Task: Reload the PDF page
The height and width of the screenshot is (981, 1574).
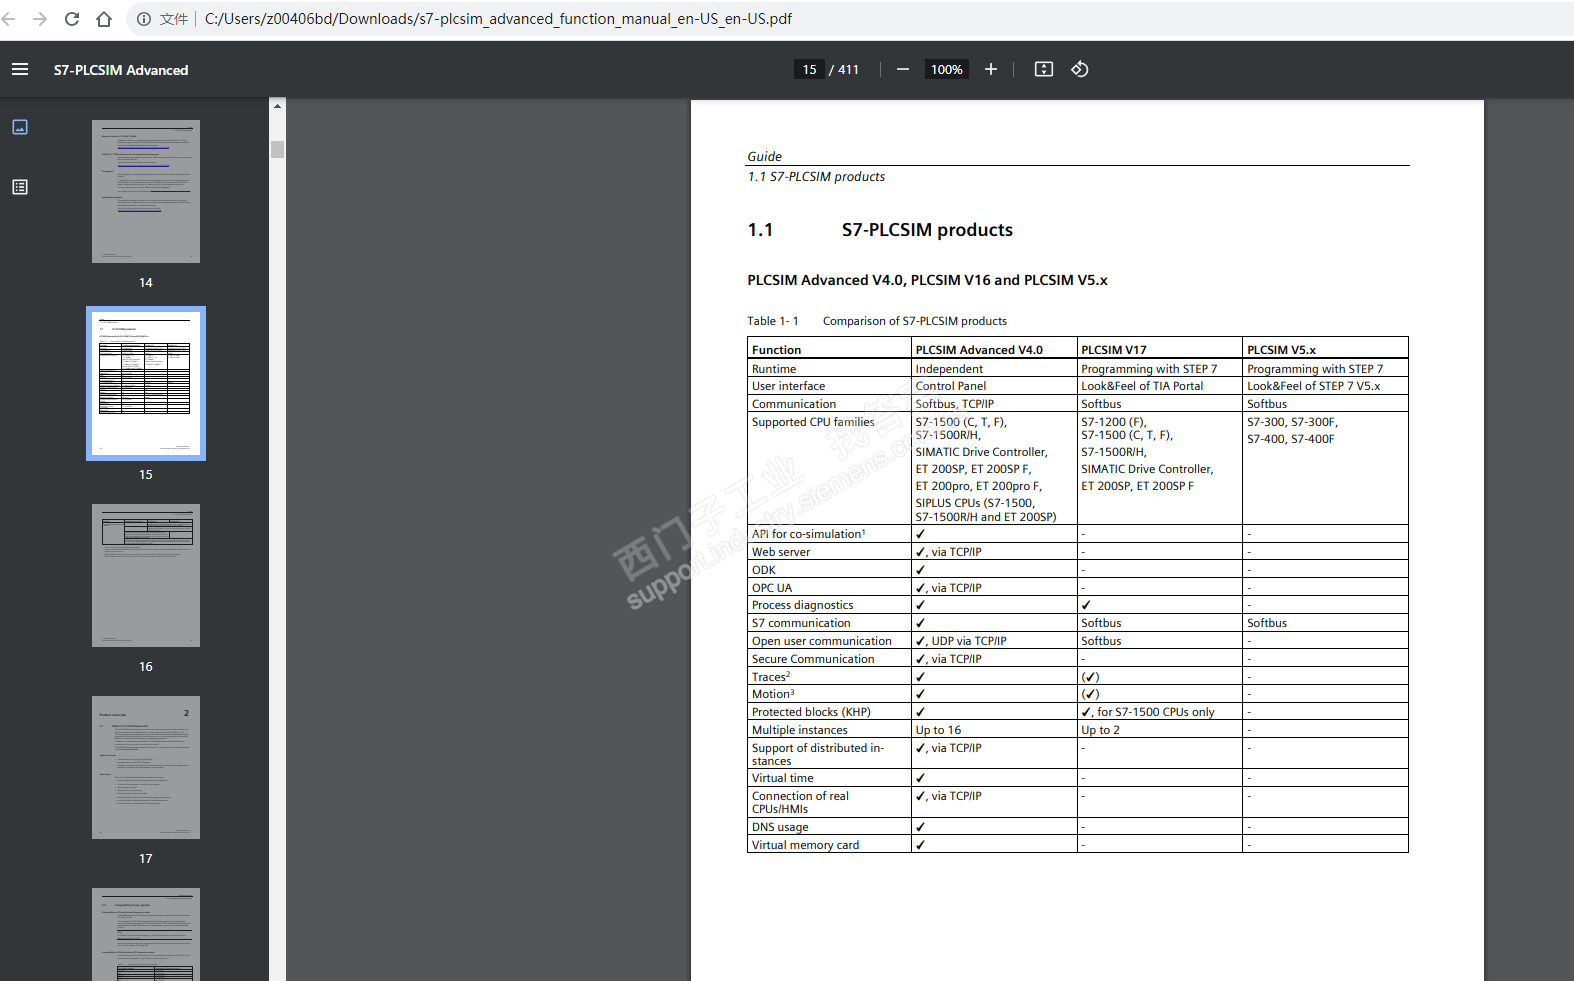Action: pos(72,19)
